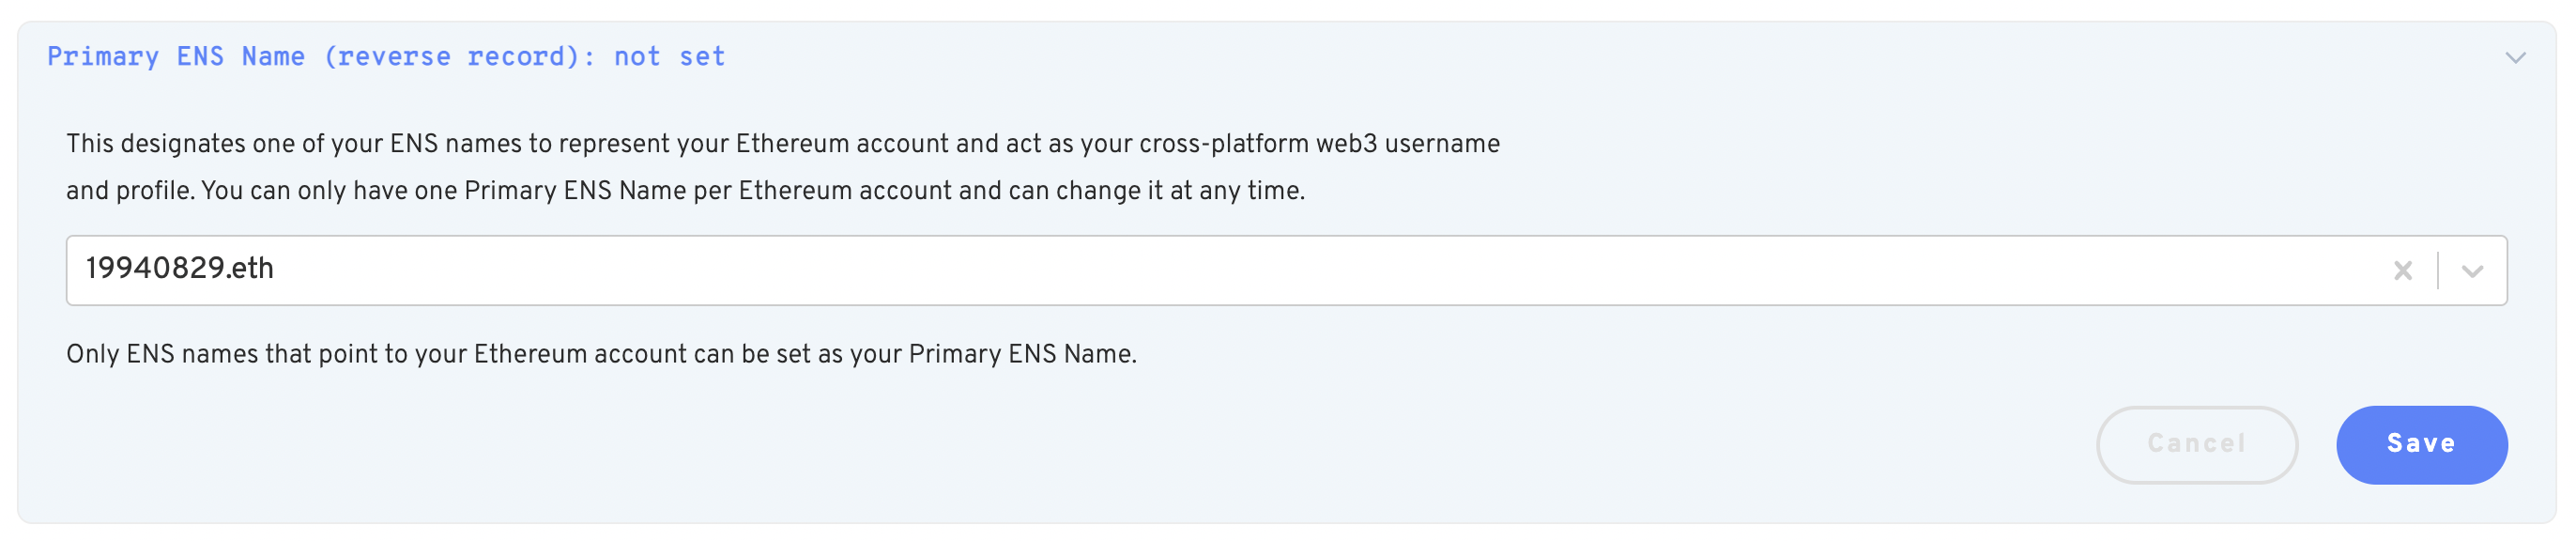Image resolution: width=2576 pixels, height=541 pixels.
Task: Click the note below the name selector
Action: (x=601, y=355)
